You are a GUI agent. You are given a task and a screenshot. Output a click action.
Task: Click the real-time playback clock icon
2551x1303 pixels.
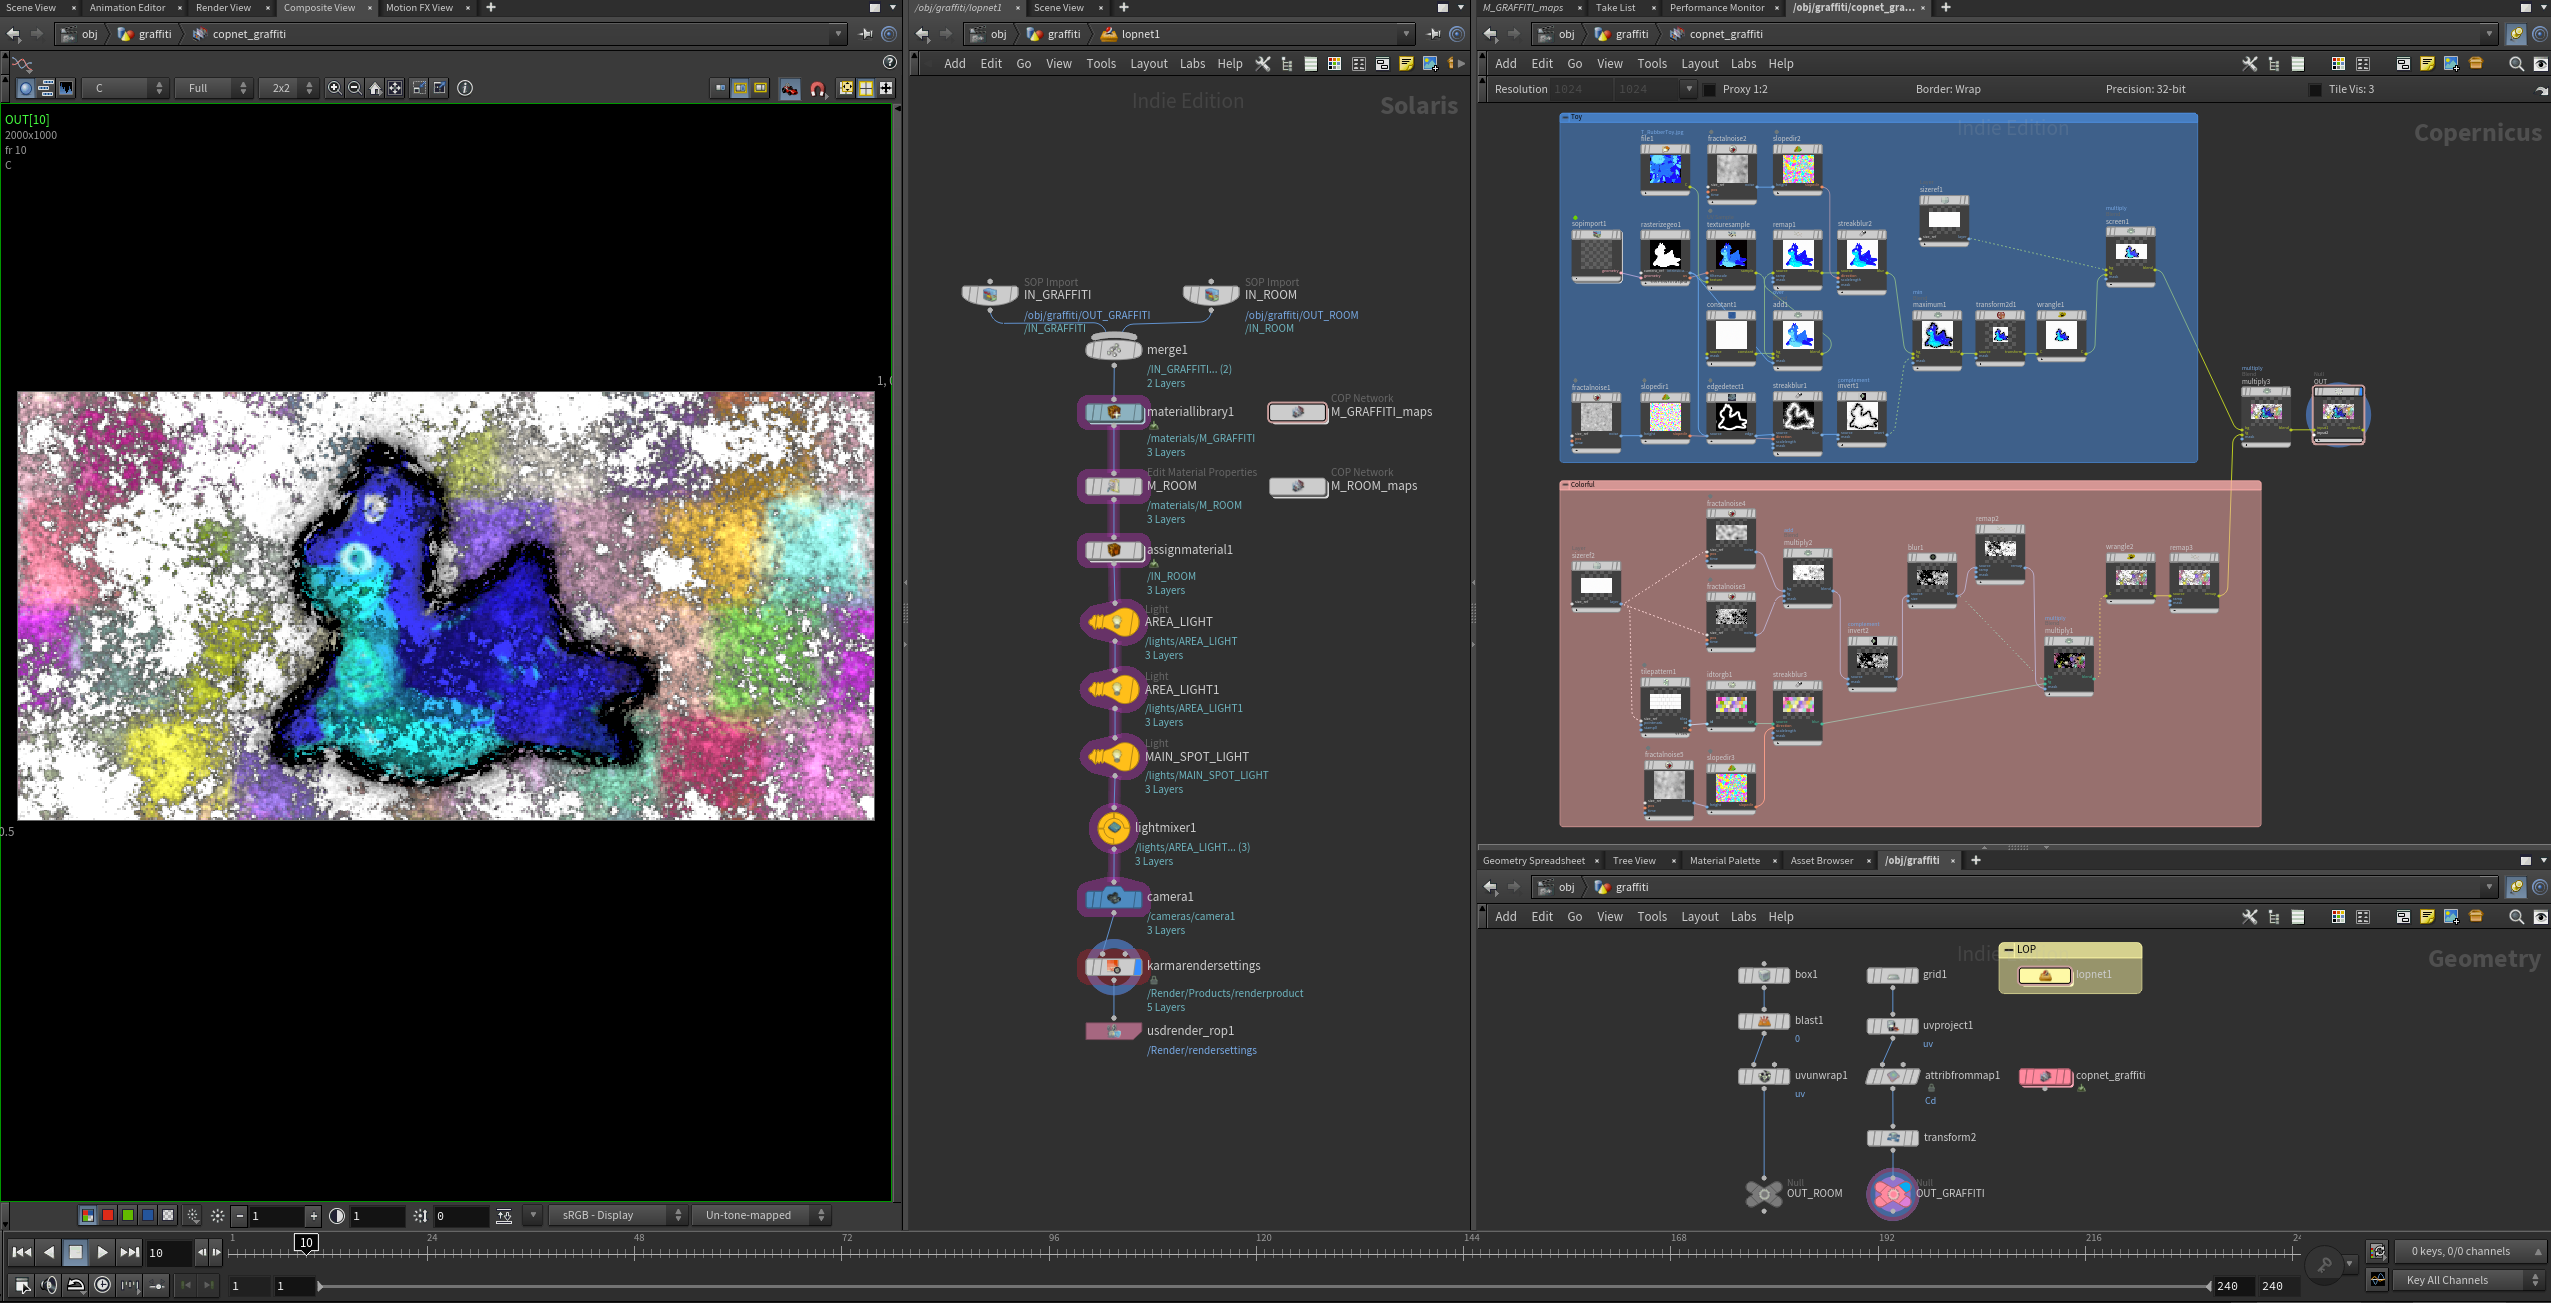102,1285
